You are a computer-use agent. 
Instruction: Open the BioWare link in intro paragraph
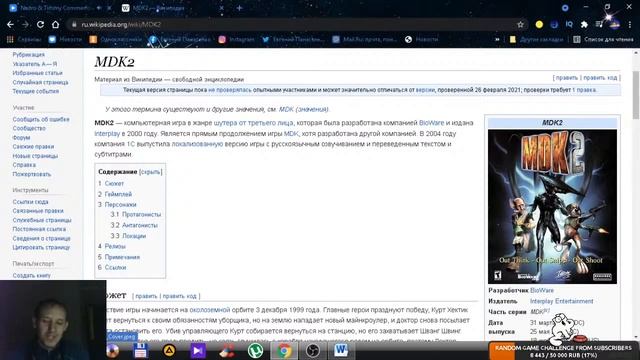click(431, 123)
